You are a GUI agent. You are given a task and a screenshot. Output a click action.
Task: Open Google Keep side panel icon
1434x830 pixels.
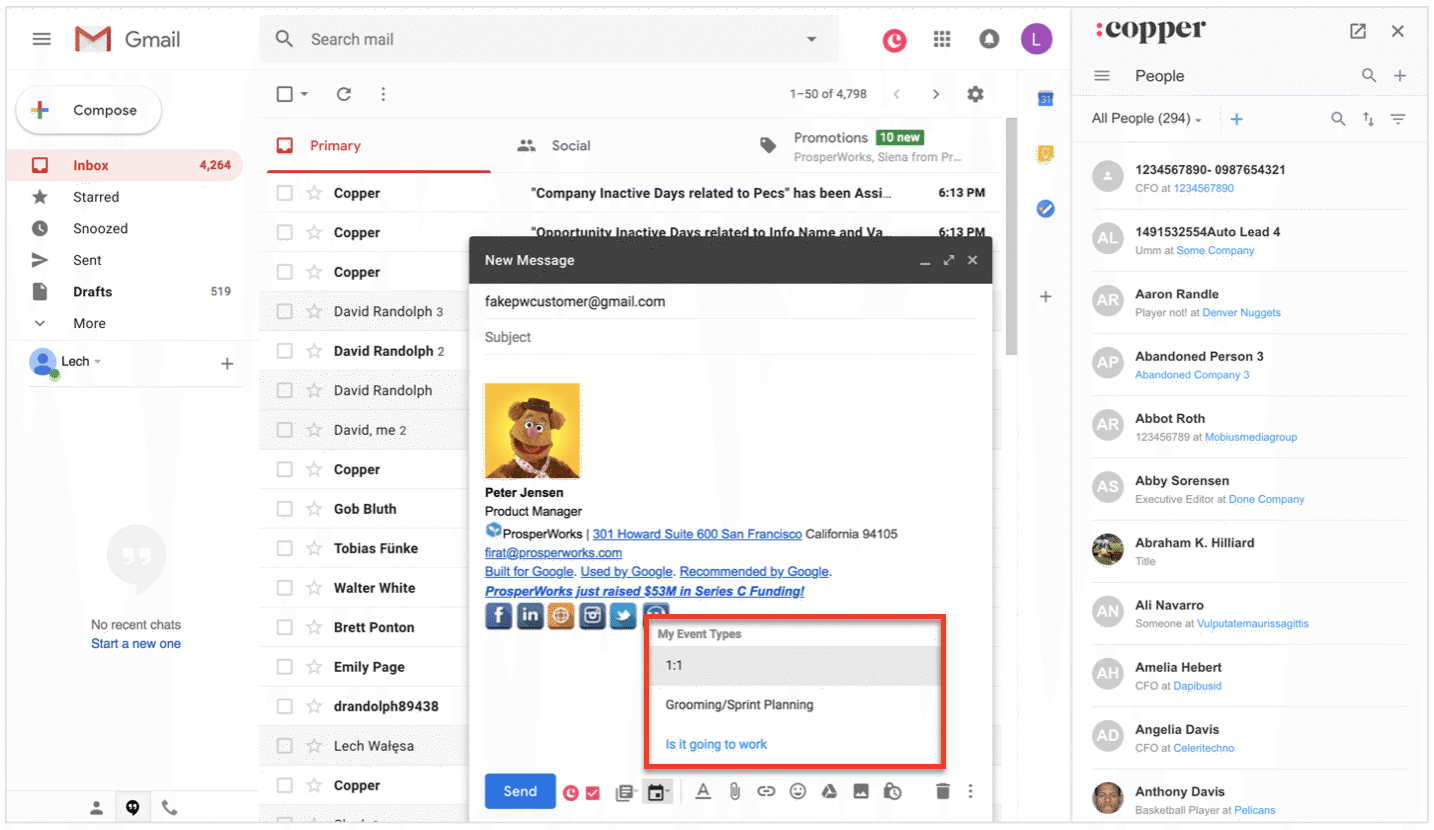pyautogui.click(x=1045, y=153)
